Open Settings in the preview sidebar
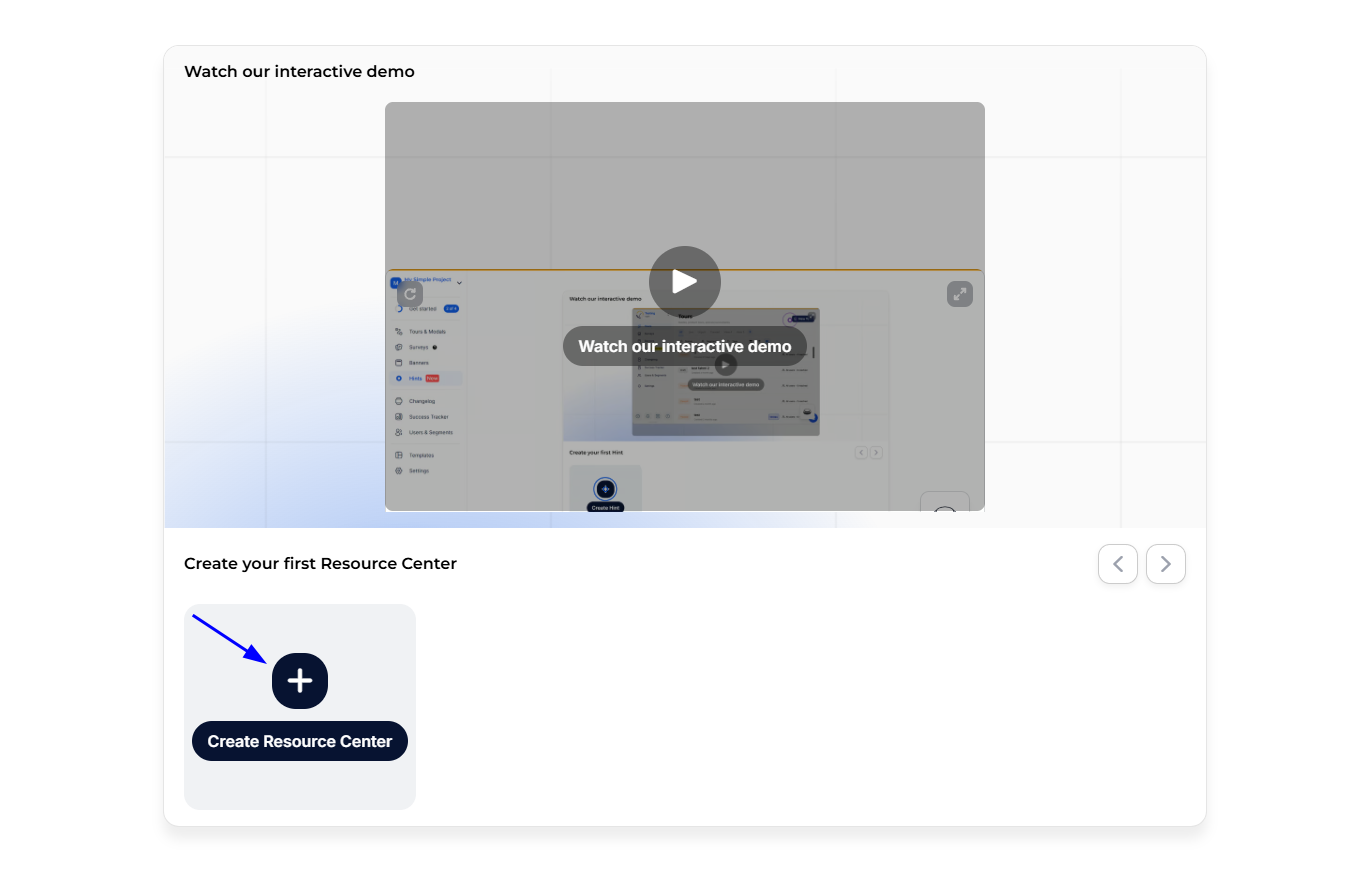 [x=418, y=471]
